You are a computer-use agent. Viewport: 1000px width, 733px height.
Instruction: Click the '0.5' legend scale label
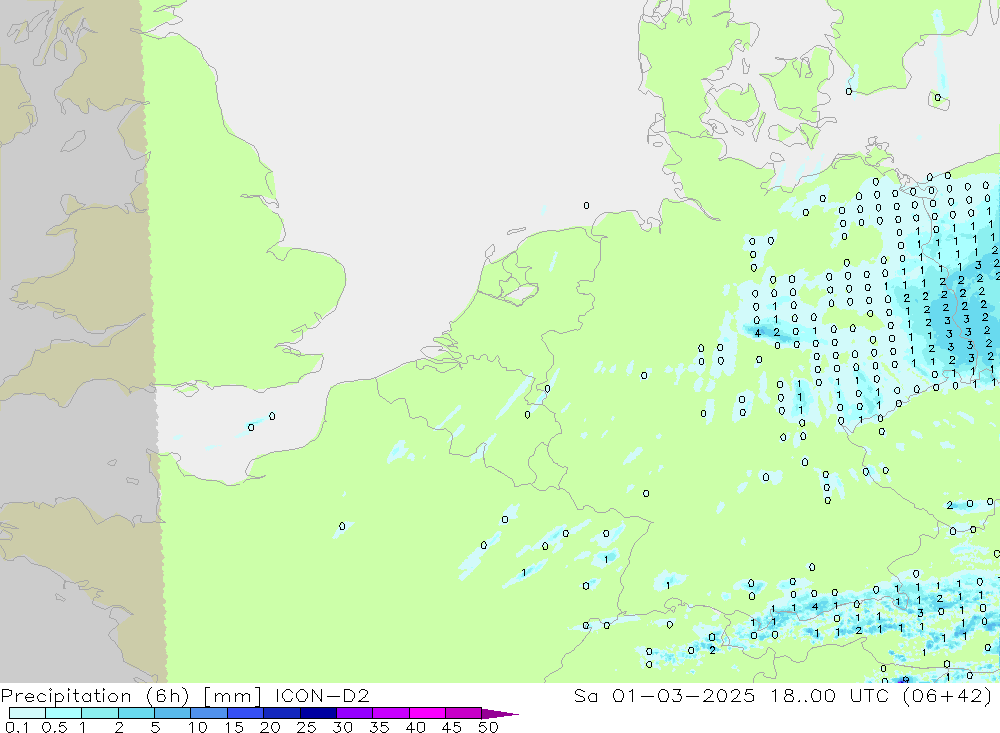(x=54, y=727)
